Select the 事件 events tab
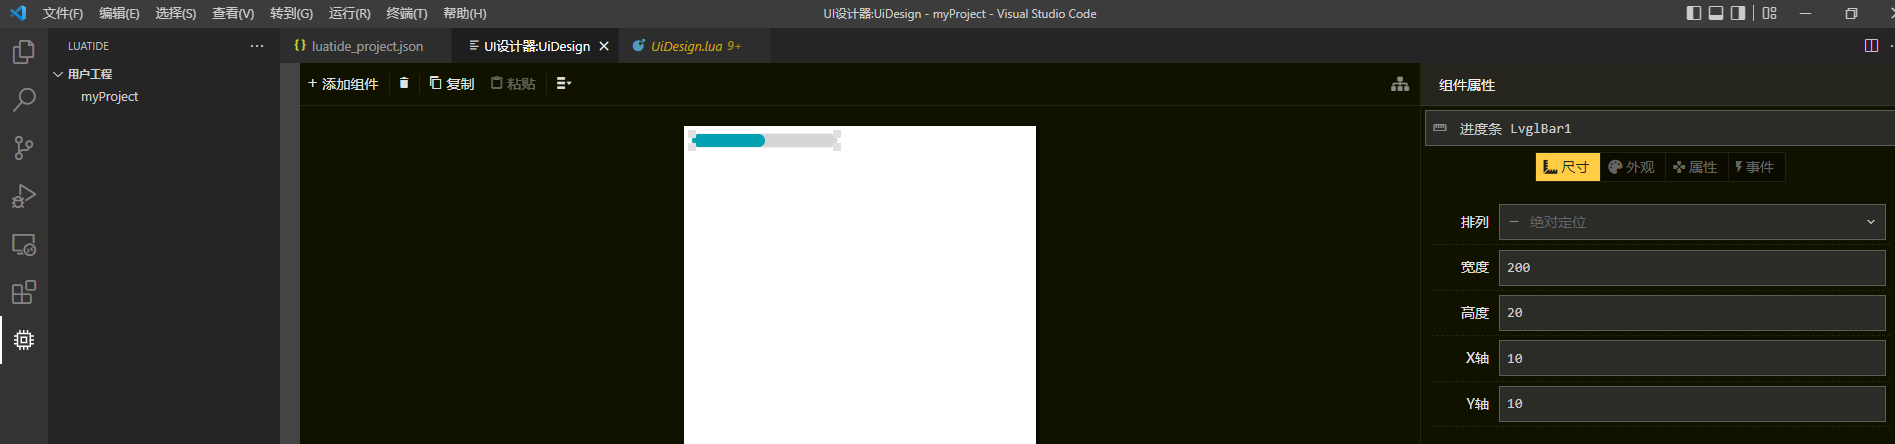The image size is (1895, 444). click(x=1755, y=167)
